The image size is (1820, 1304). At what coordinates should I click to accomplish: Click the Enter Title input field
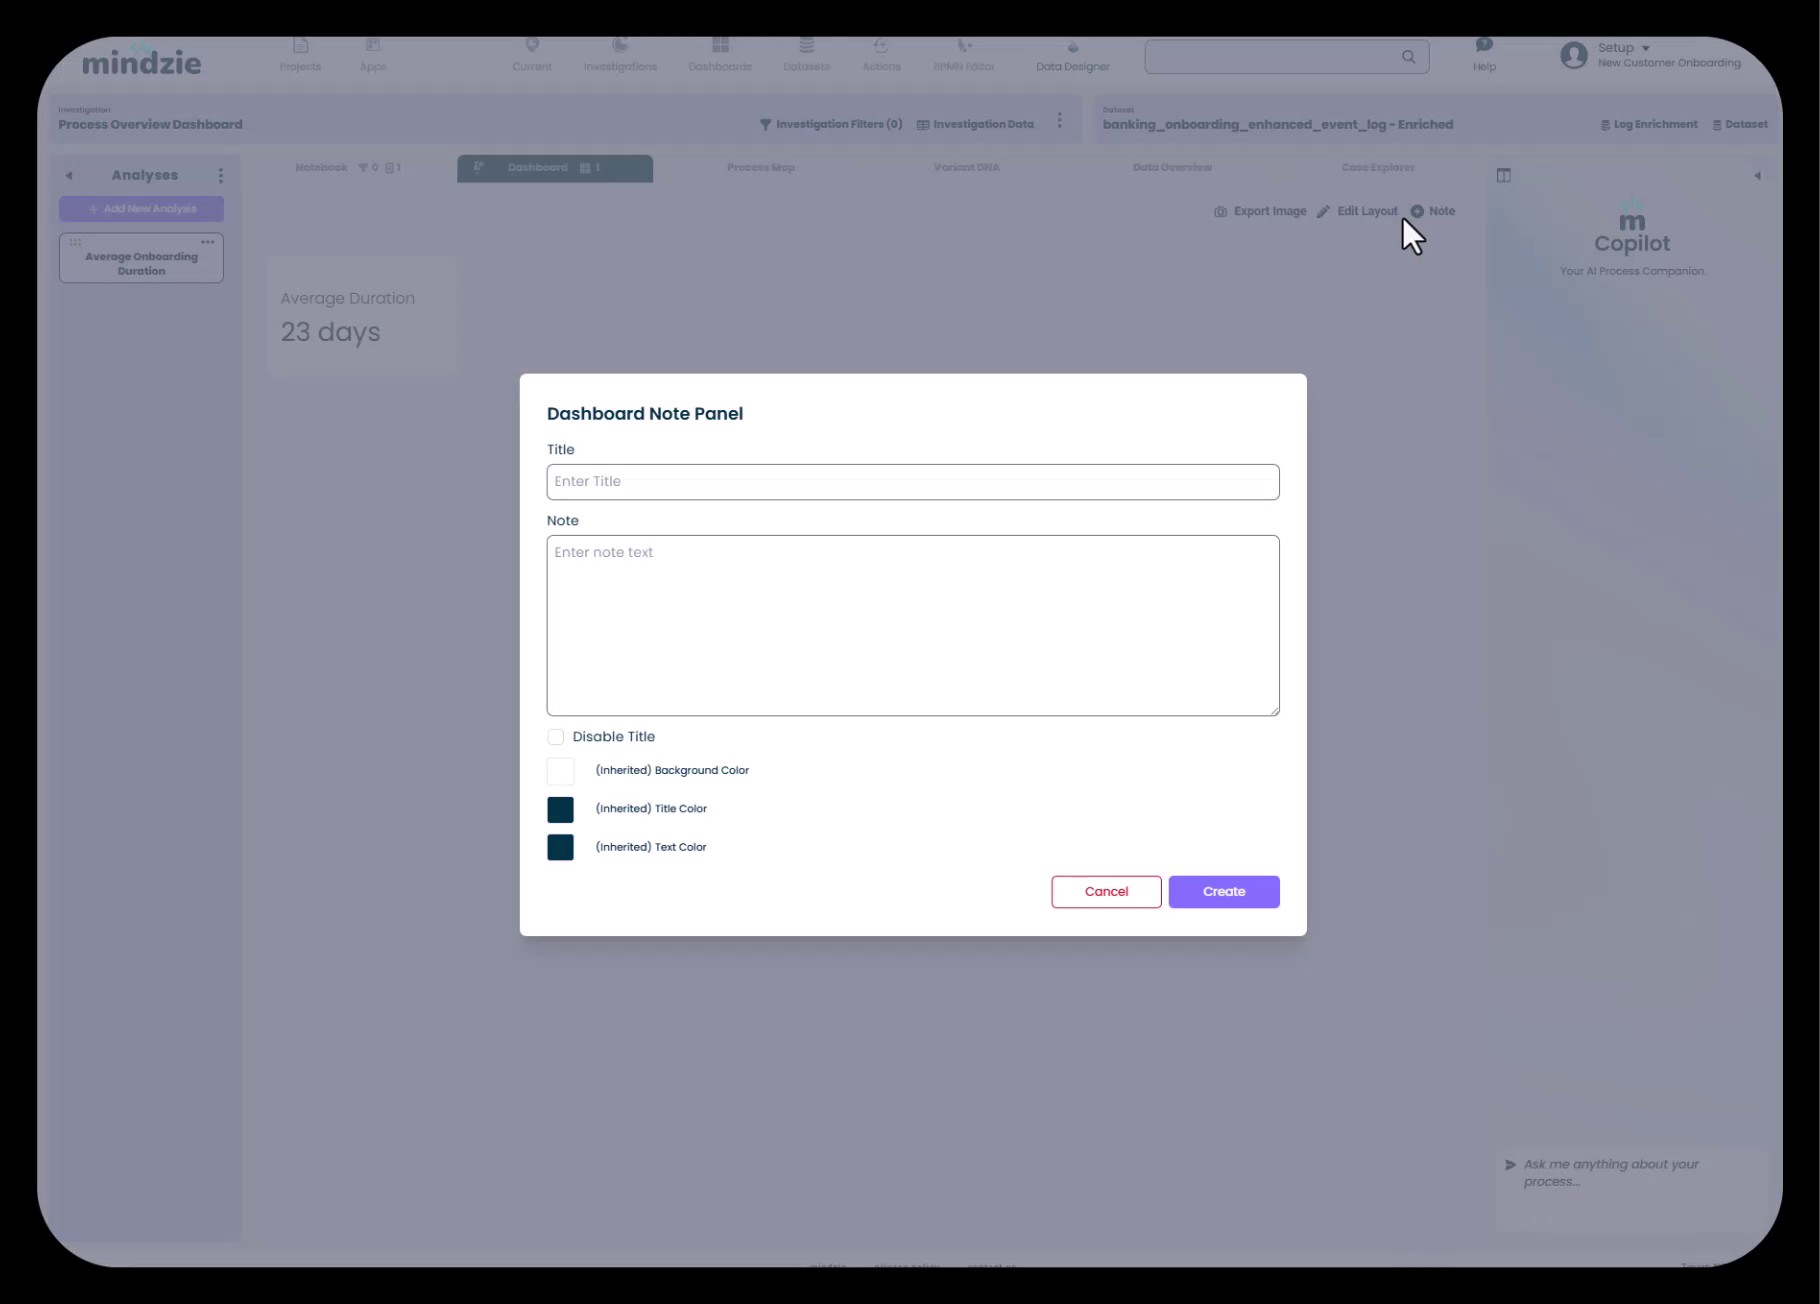tap(912, 482)
